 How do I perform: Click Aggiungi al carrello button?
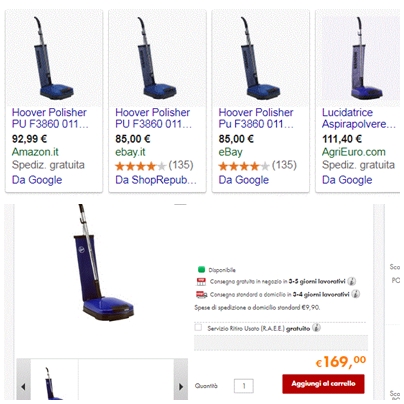(323, 384)
